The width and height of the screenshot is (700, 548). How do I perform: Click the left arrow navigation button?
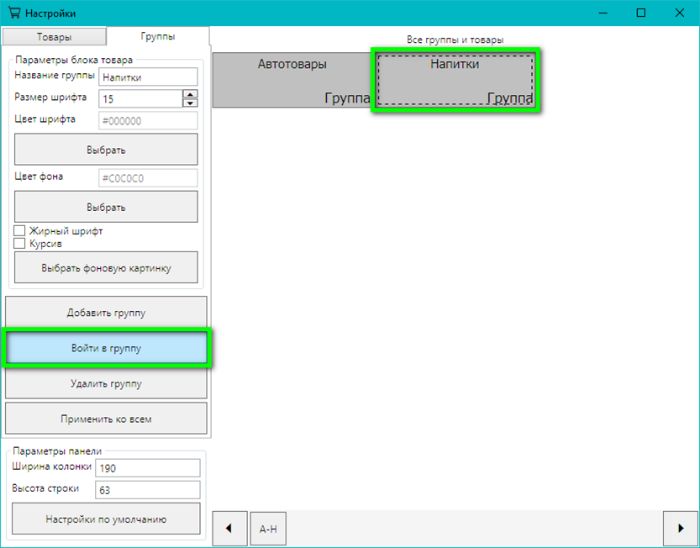point(229,527)
